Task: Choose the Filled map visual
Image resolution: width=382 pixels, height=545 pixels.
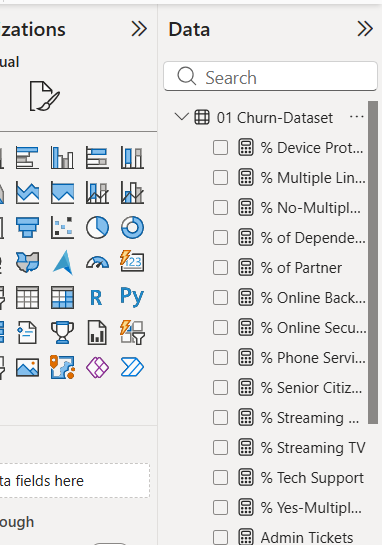Action: (27, 262)
